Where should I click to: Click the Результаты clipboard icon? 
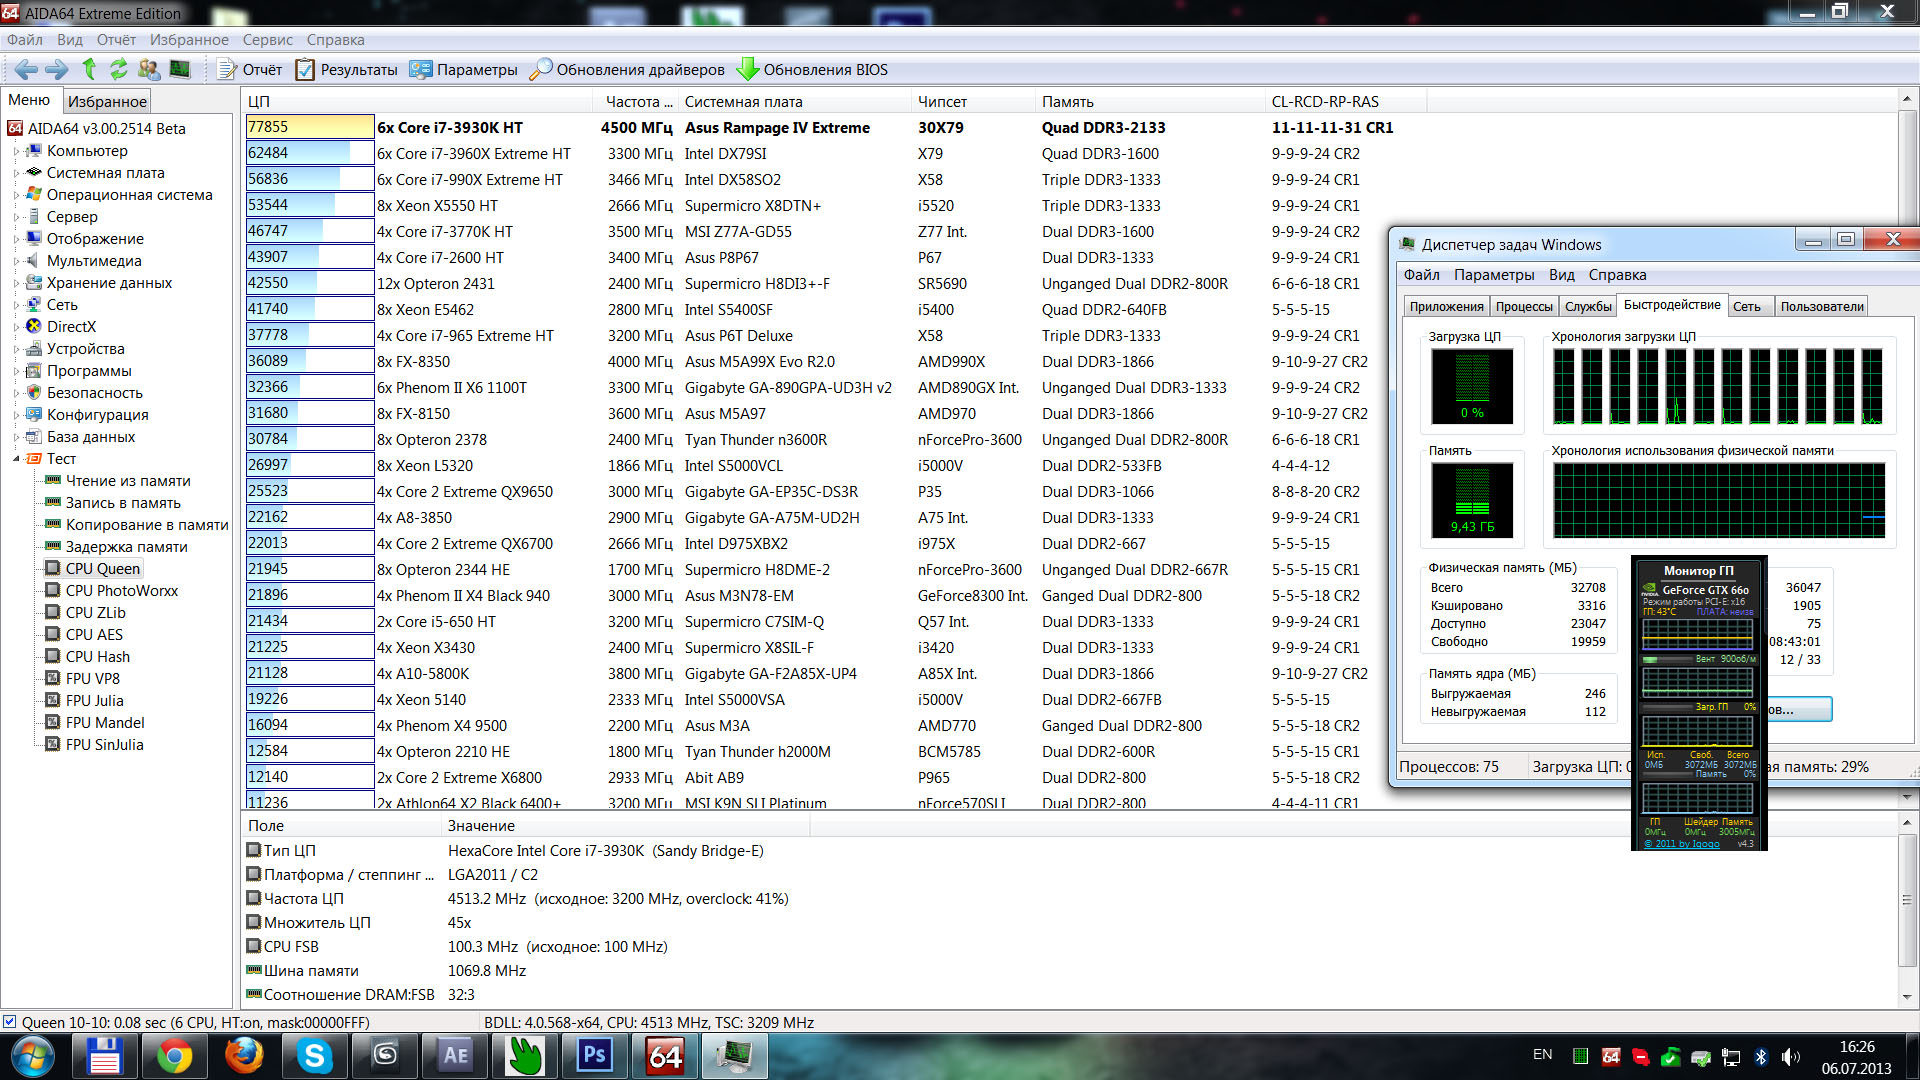coord(305,69)
